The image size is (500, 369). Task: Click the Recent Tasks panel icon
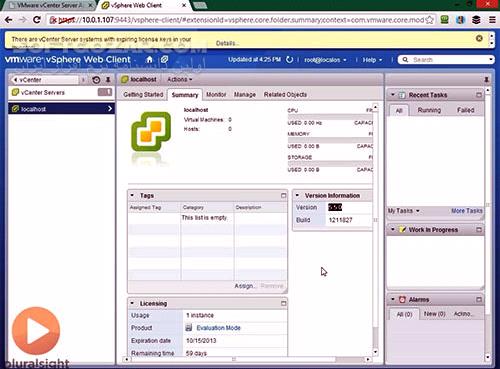[x=402, y=95]
